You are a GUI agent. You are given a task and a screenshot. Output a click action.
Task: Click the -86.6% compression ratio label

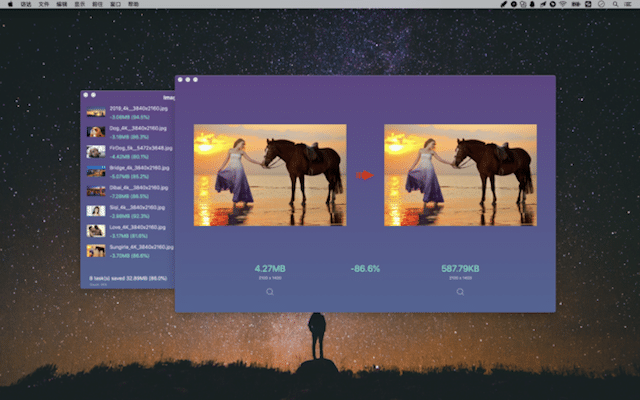point(365,268)
